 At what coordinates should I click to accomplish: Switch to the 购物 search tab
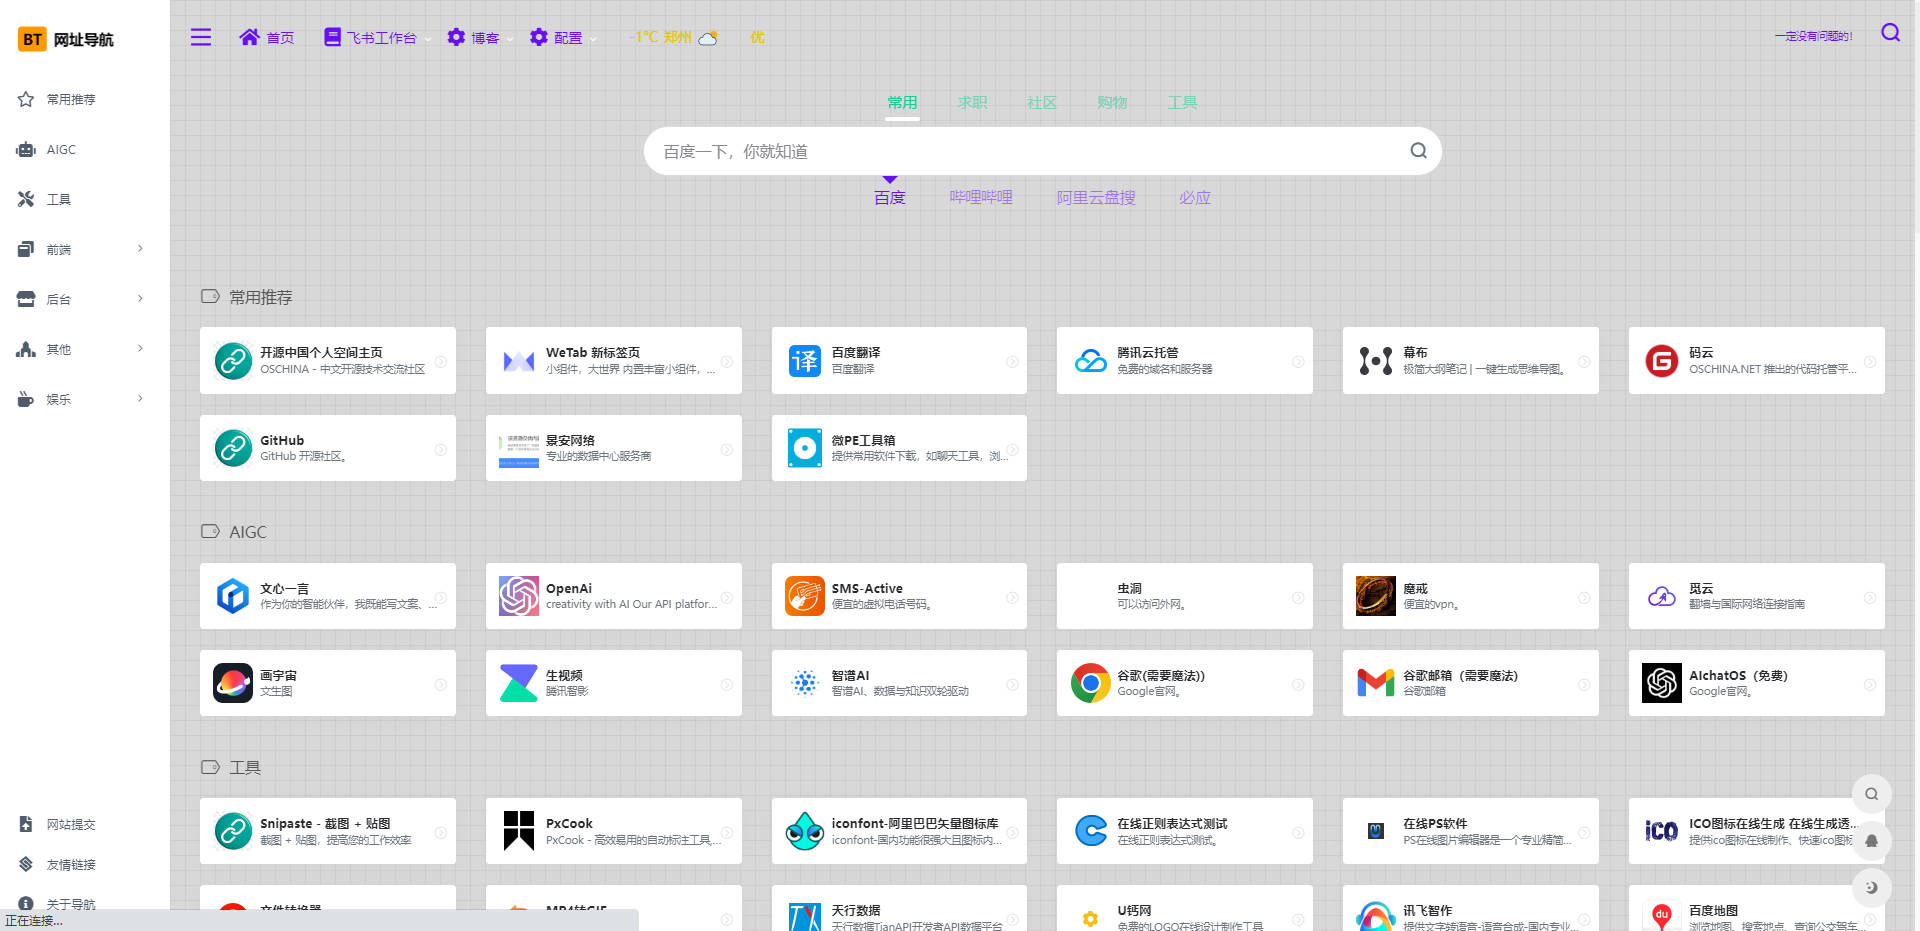(1111, 102)
